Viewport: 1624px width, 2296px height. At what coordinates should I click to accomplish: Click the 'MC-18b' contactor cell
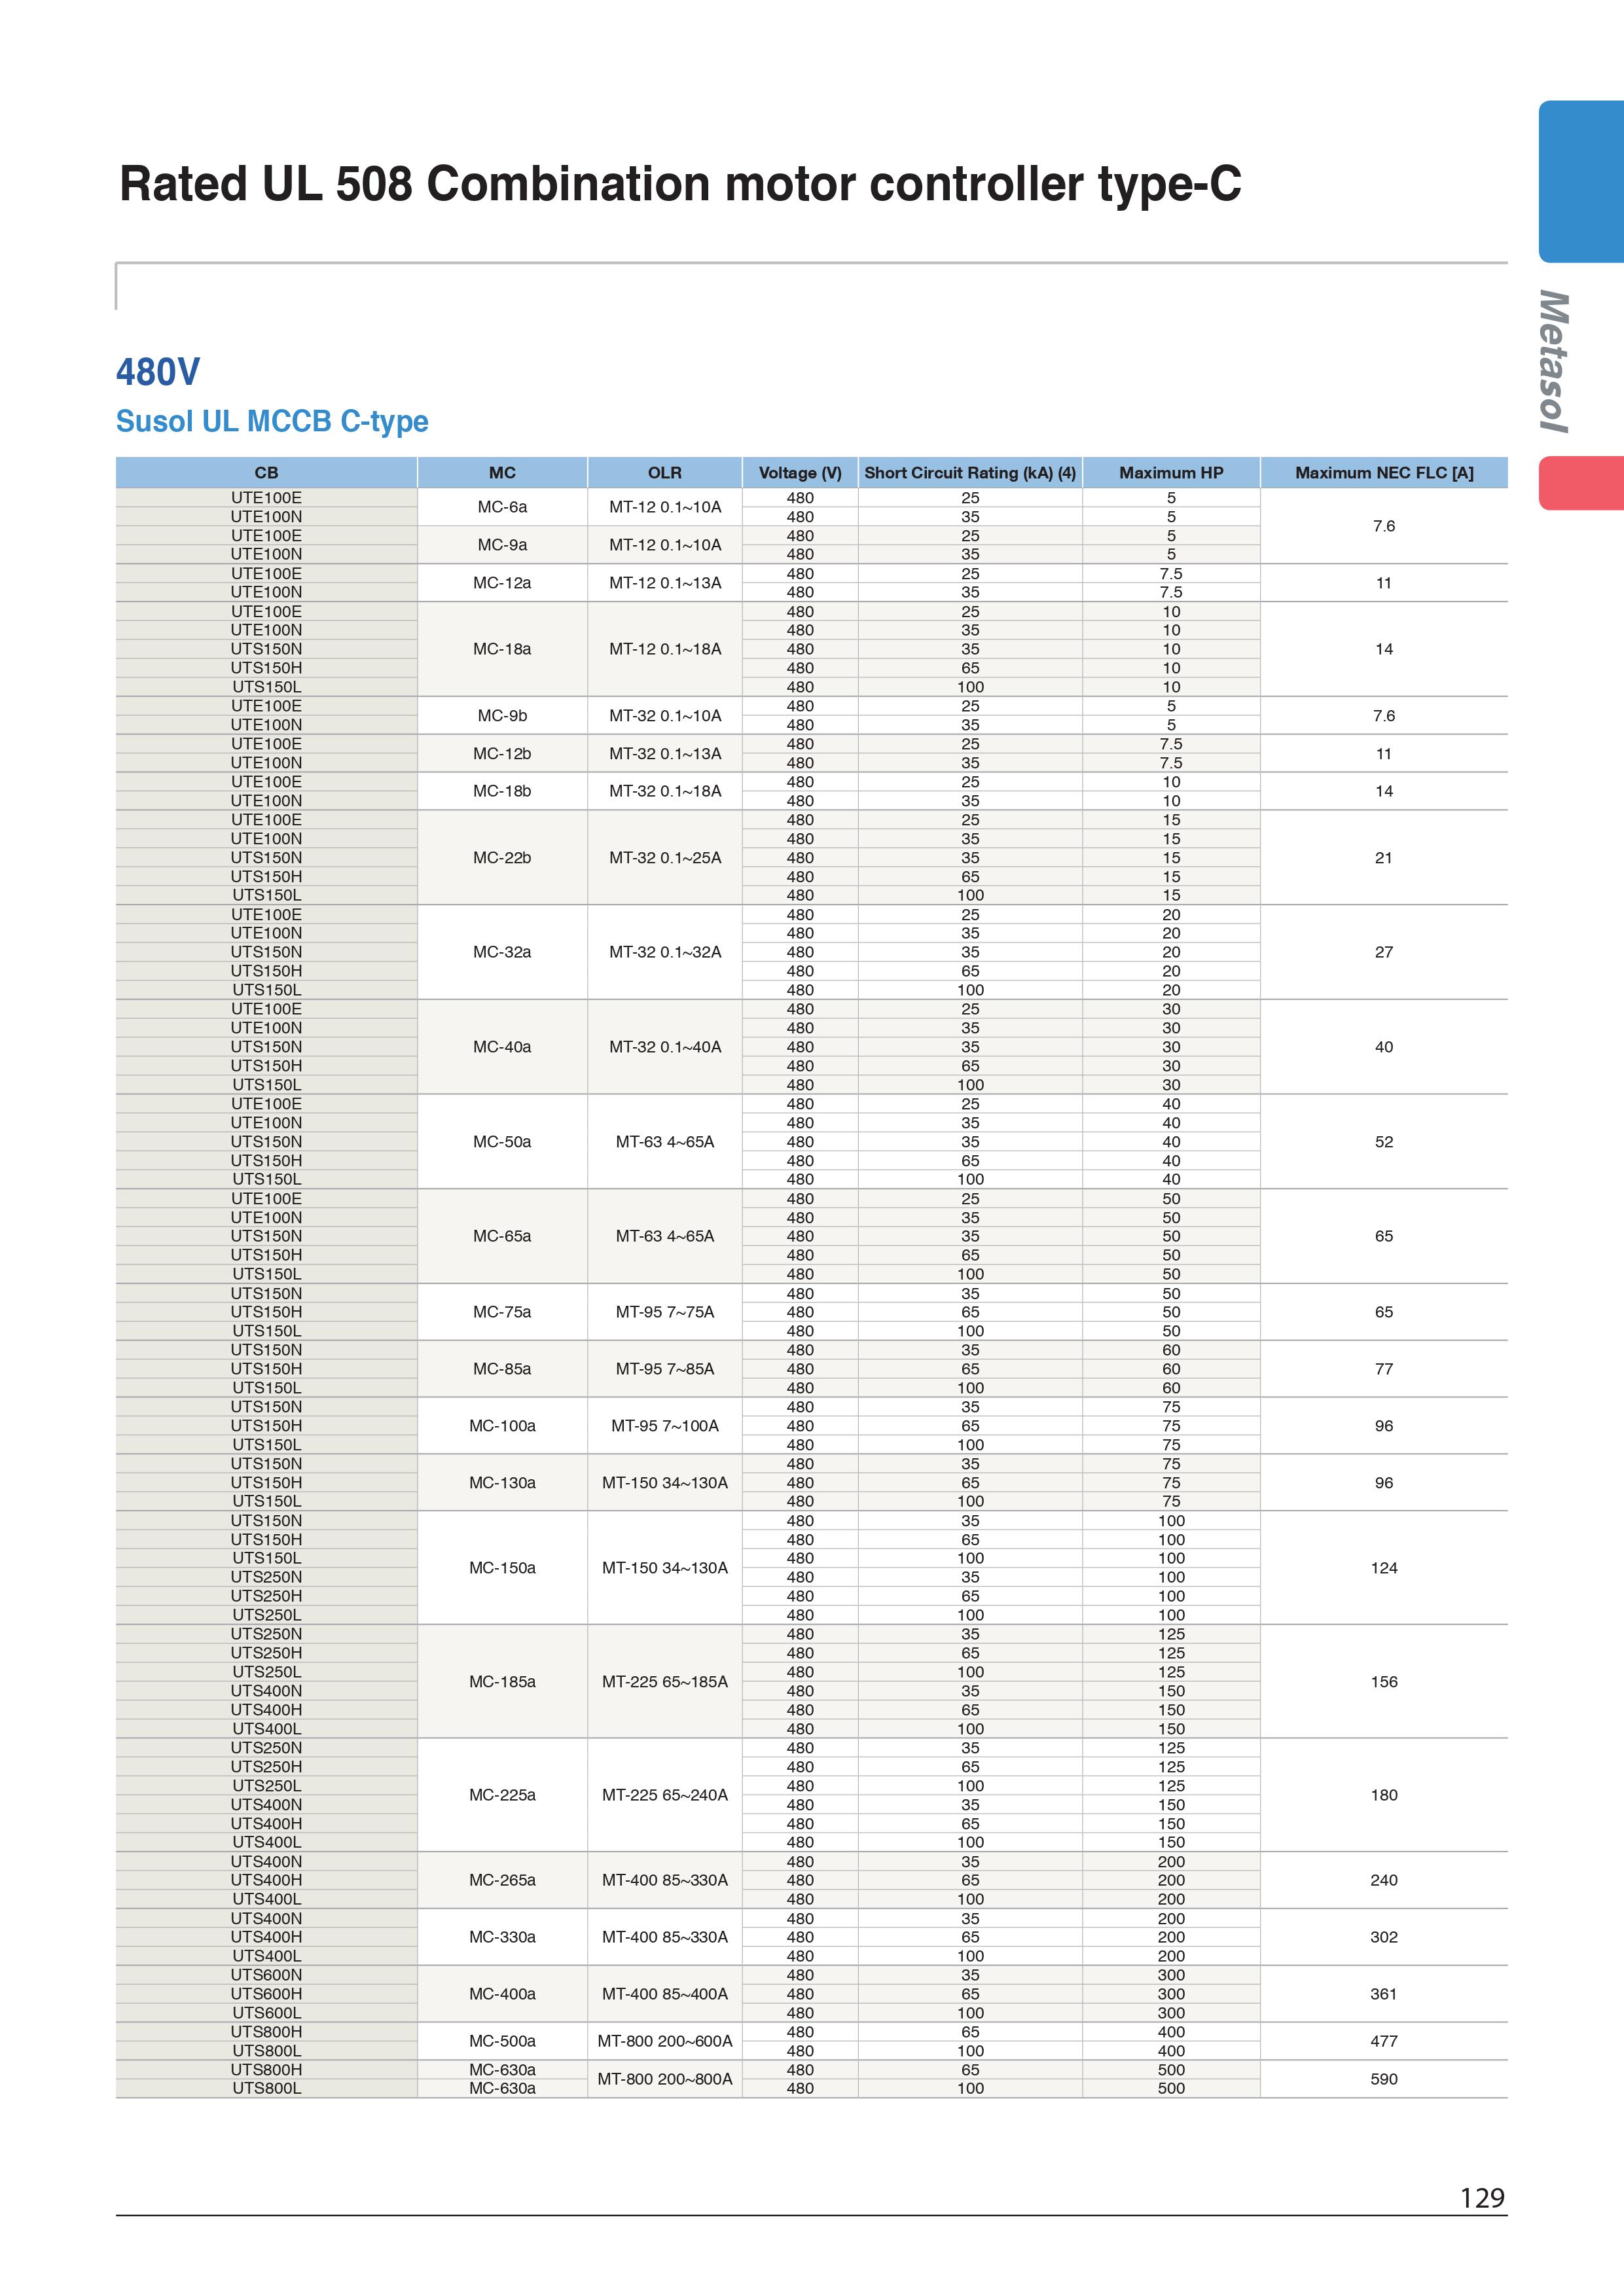coord(502,791)
